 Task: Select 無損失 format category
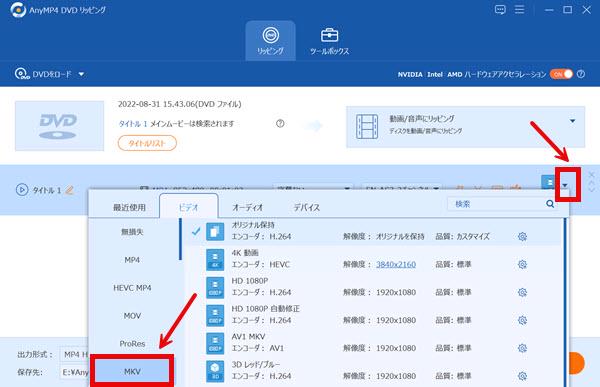click(x=132, y=232)
